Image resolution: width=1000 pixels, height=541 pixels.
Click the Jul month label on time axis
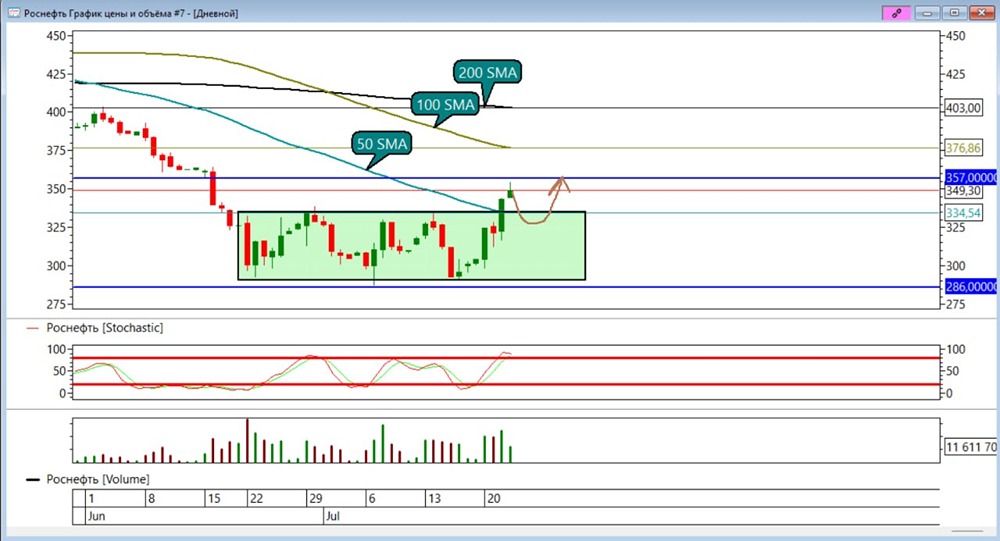pyautogui.click(x=333, y=515)
